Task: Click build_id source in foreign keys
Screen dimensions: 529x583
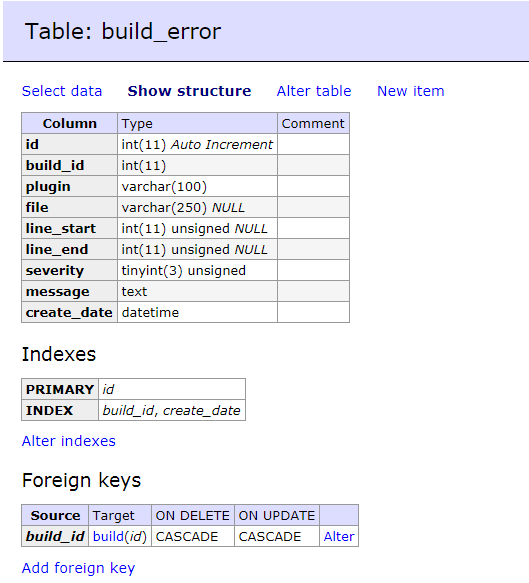Action: point(55,537)
